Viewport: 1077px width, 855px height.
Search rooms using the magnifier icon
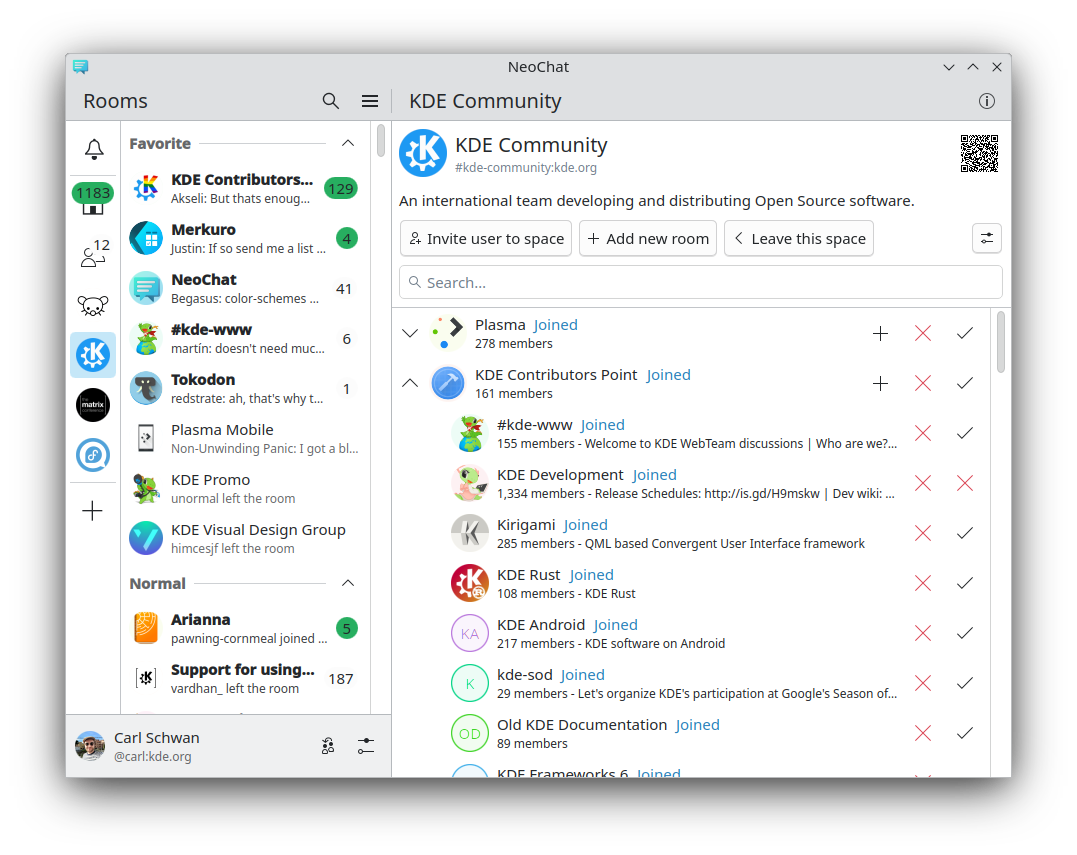pos(331,101)
